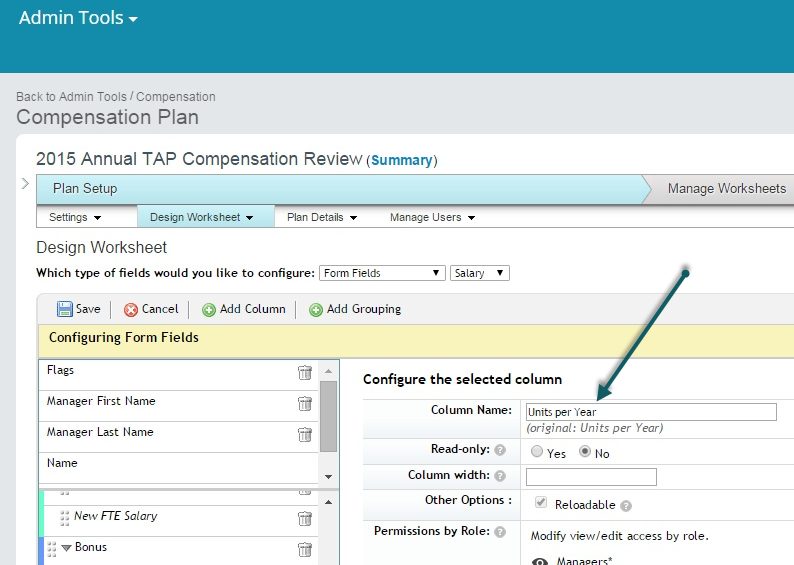This screenshot has height=565, width=794.
Task: Click the Column Name input field
Action: [651, 412]
